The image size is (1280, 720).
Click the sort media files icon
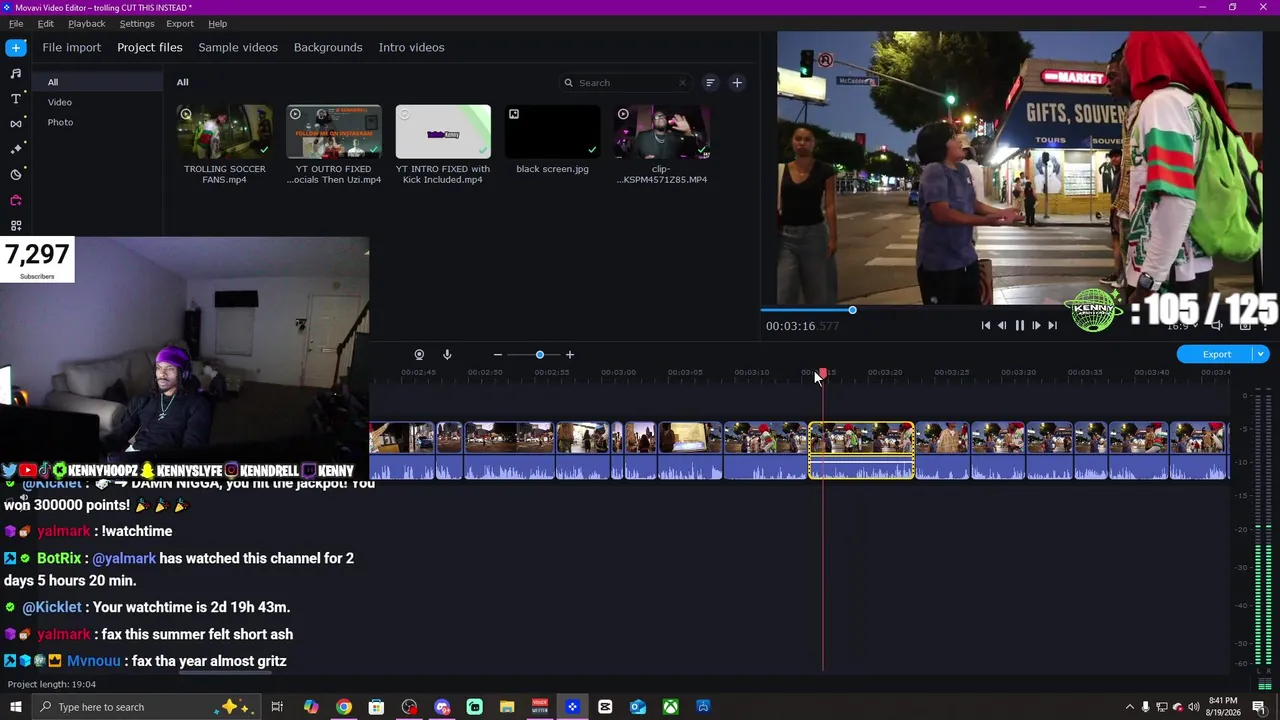(x=710, y=83)
